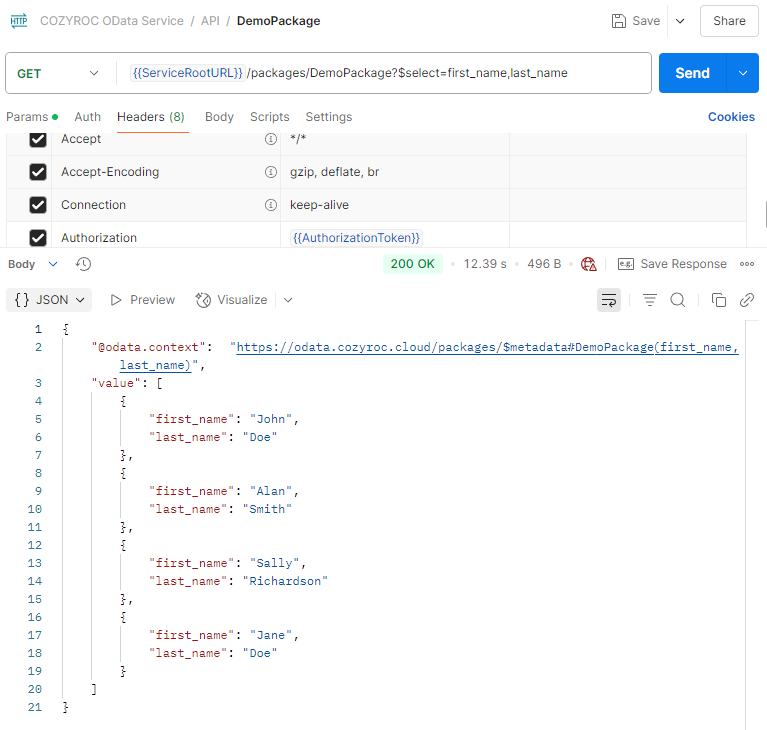Image resolution: width=767 pixels, height=730 pixels.
Task: Disable the Connection header checkbox
Action: point(38,205)
